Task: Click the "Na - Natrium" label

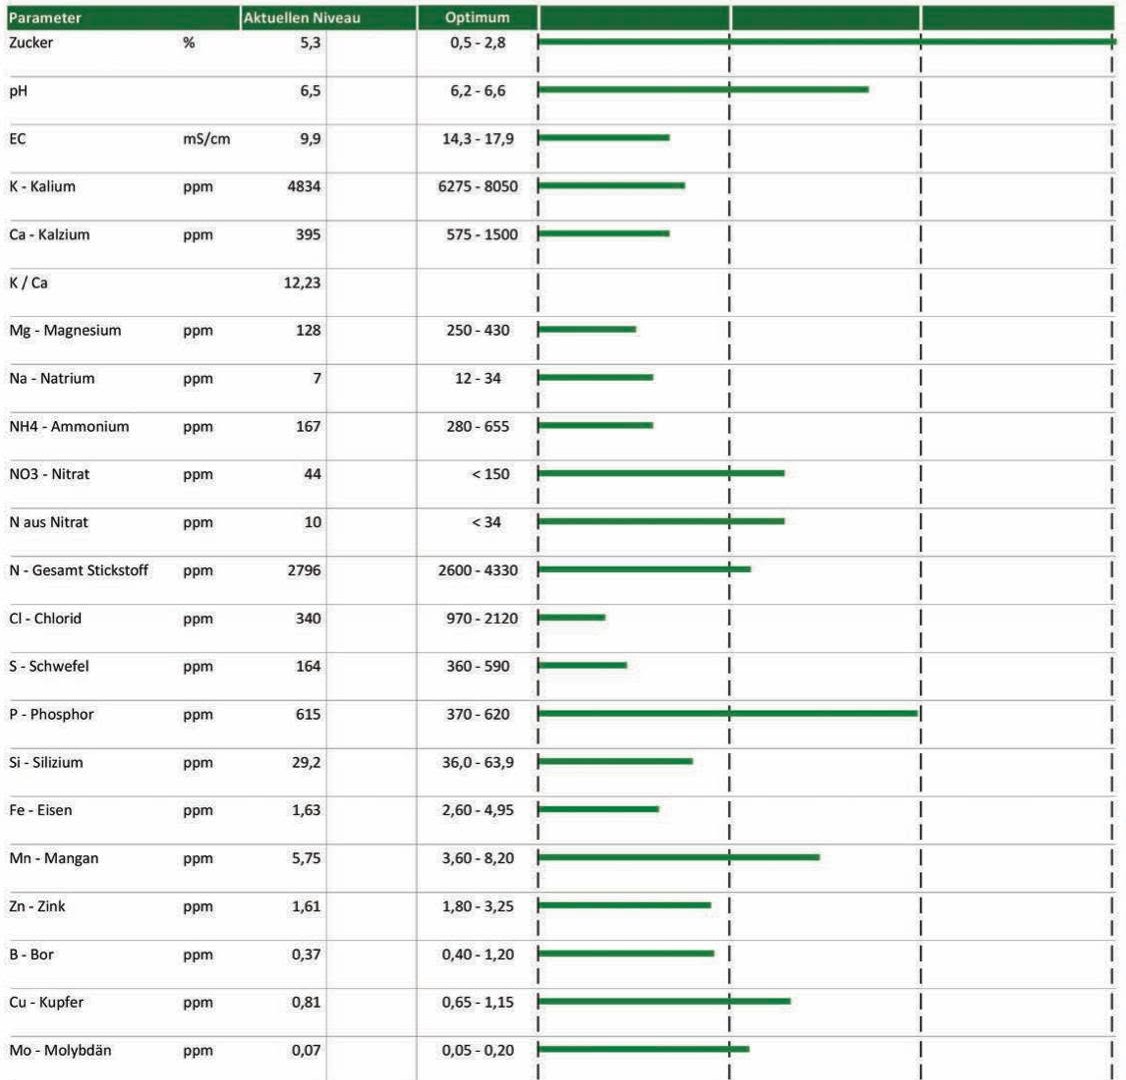Action: [52, 378]
